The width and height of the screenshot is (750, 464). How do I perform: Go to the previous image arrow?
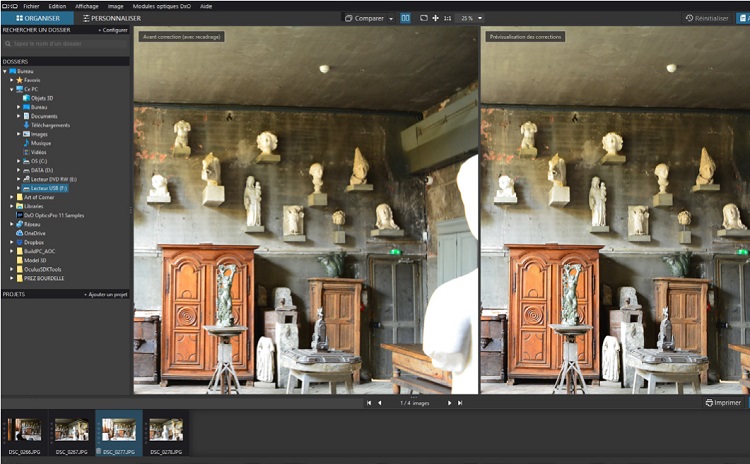coord(379,402)
